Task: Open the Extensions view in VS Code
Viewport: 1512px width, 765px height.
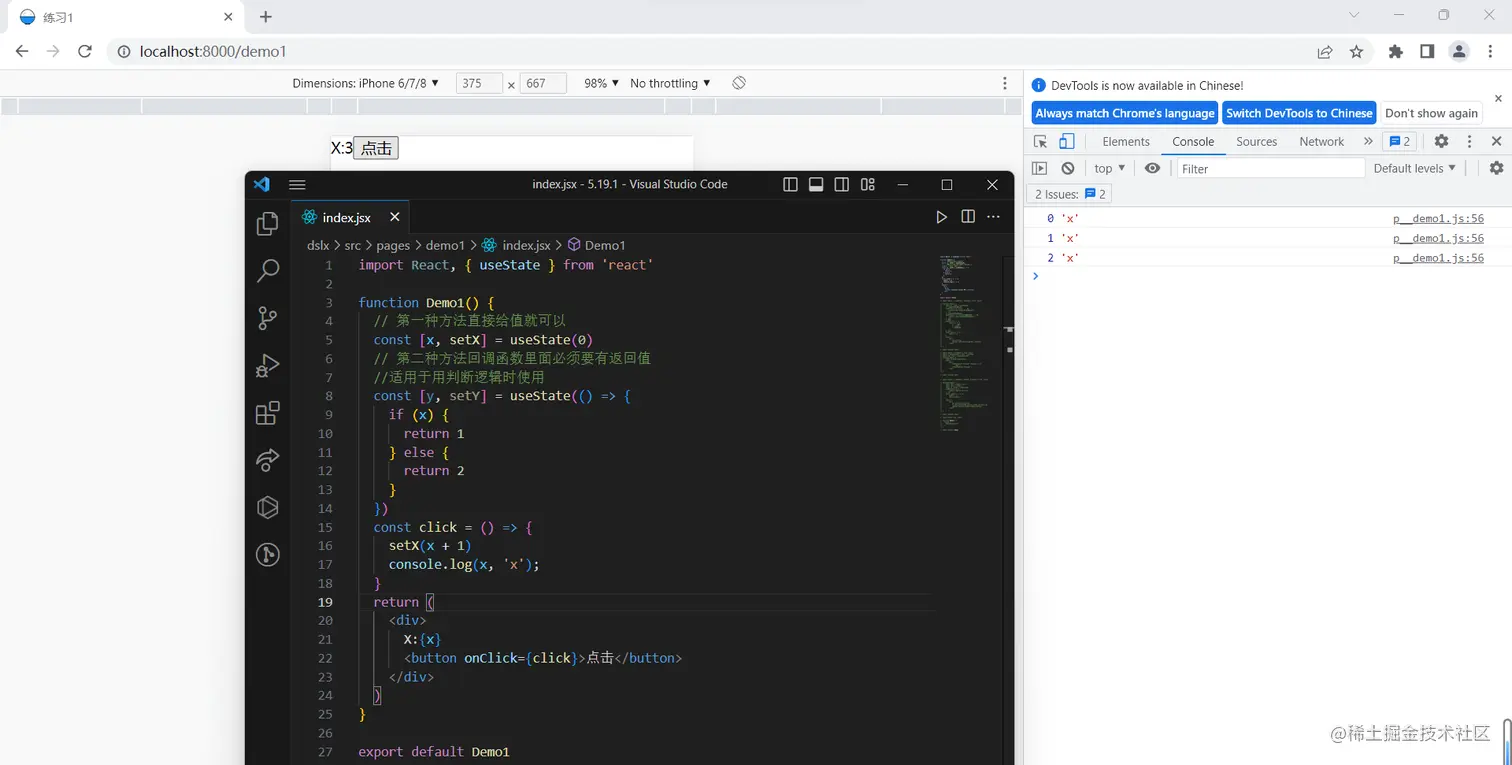Action: 268,413
